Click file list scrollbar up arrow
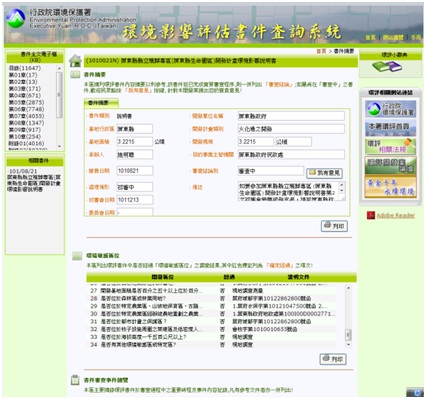 coord(59,68)
